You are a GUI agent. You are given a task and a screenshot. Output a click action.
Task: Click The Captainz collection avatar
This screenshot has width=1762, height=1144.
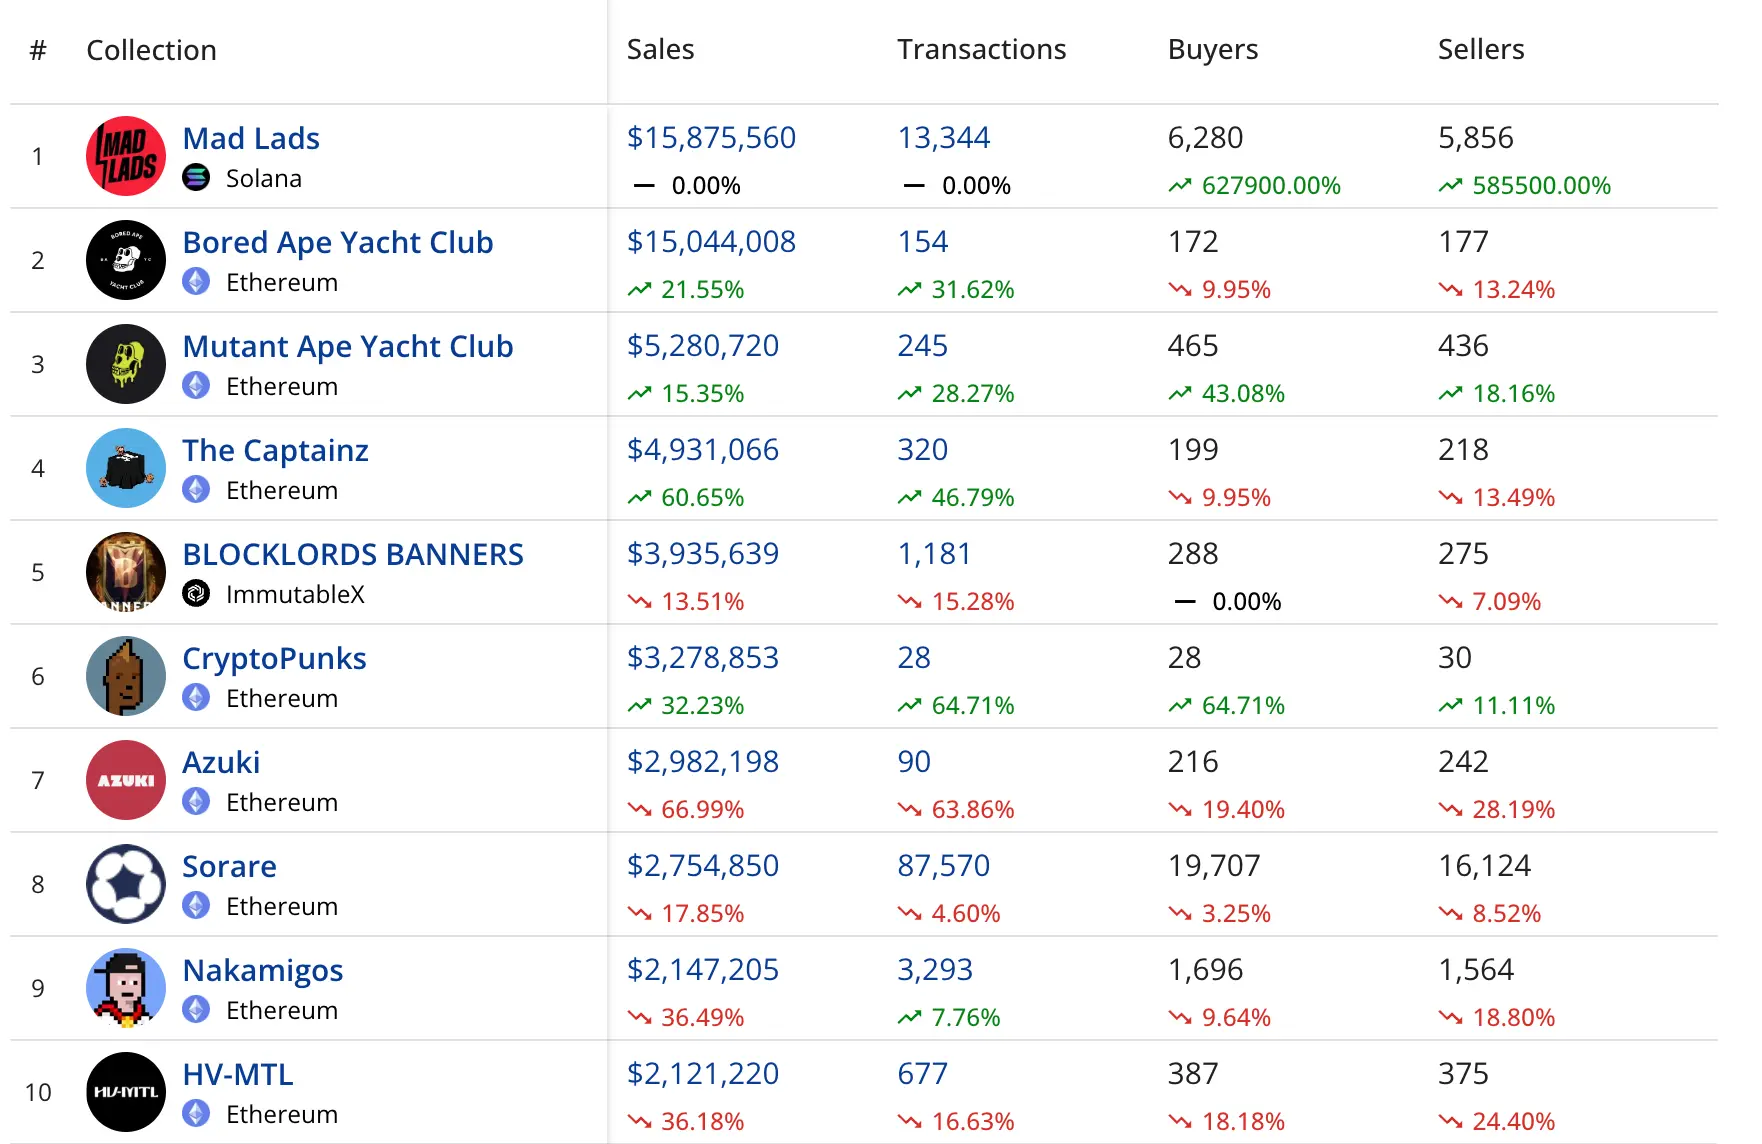(x=126, y=468)
